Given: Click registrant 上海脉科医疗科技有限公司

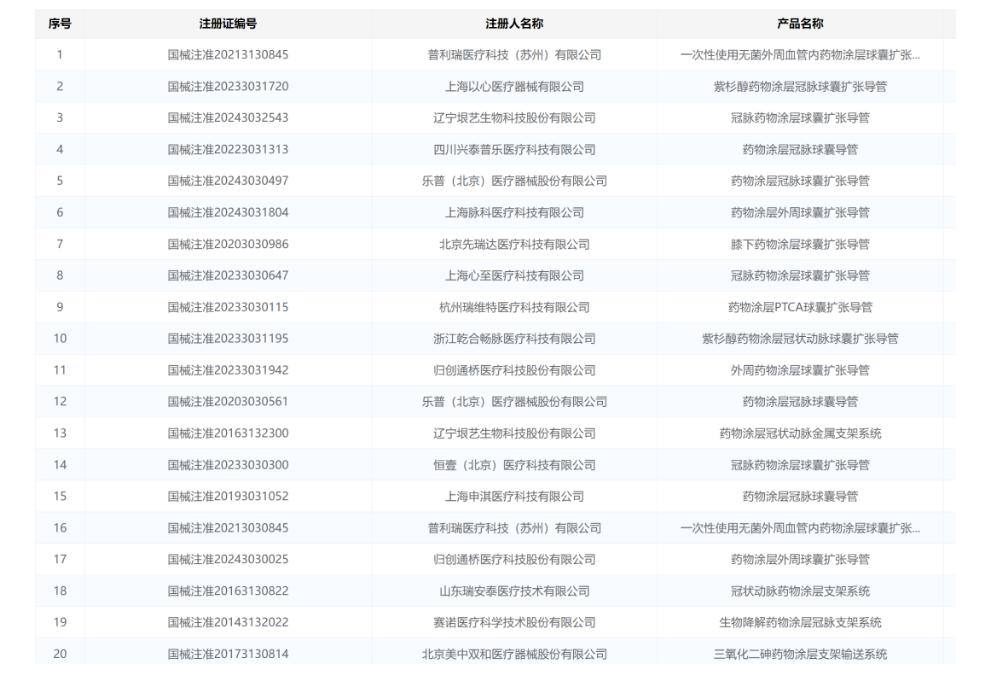Looking at the screenshot, I should 514,213.
